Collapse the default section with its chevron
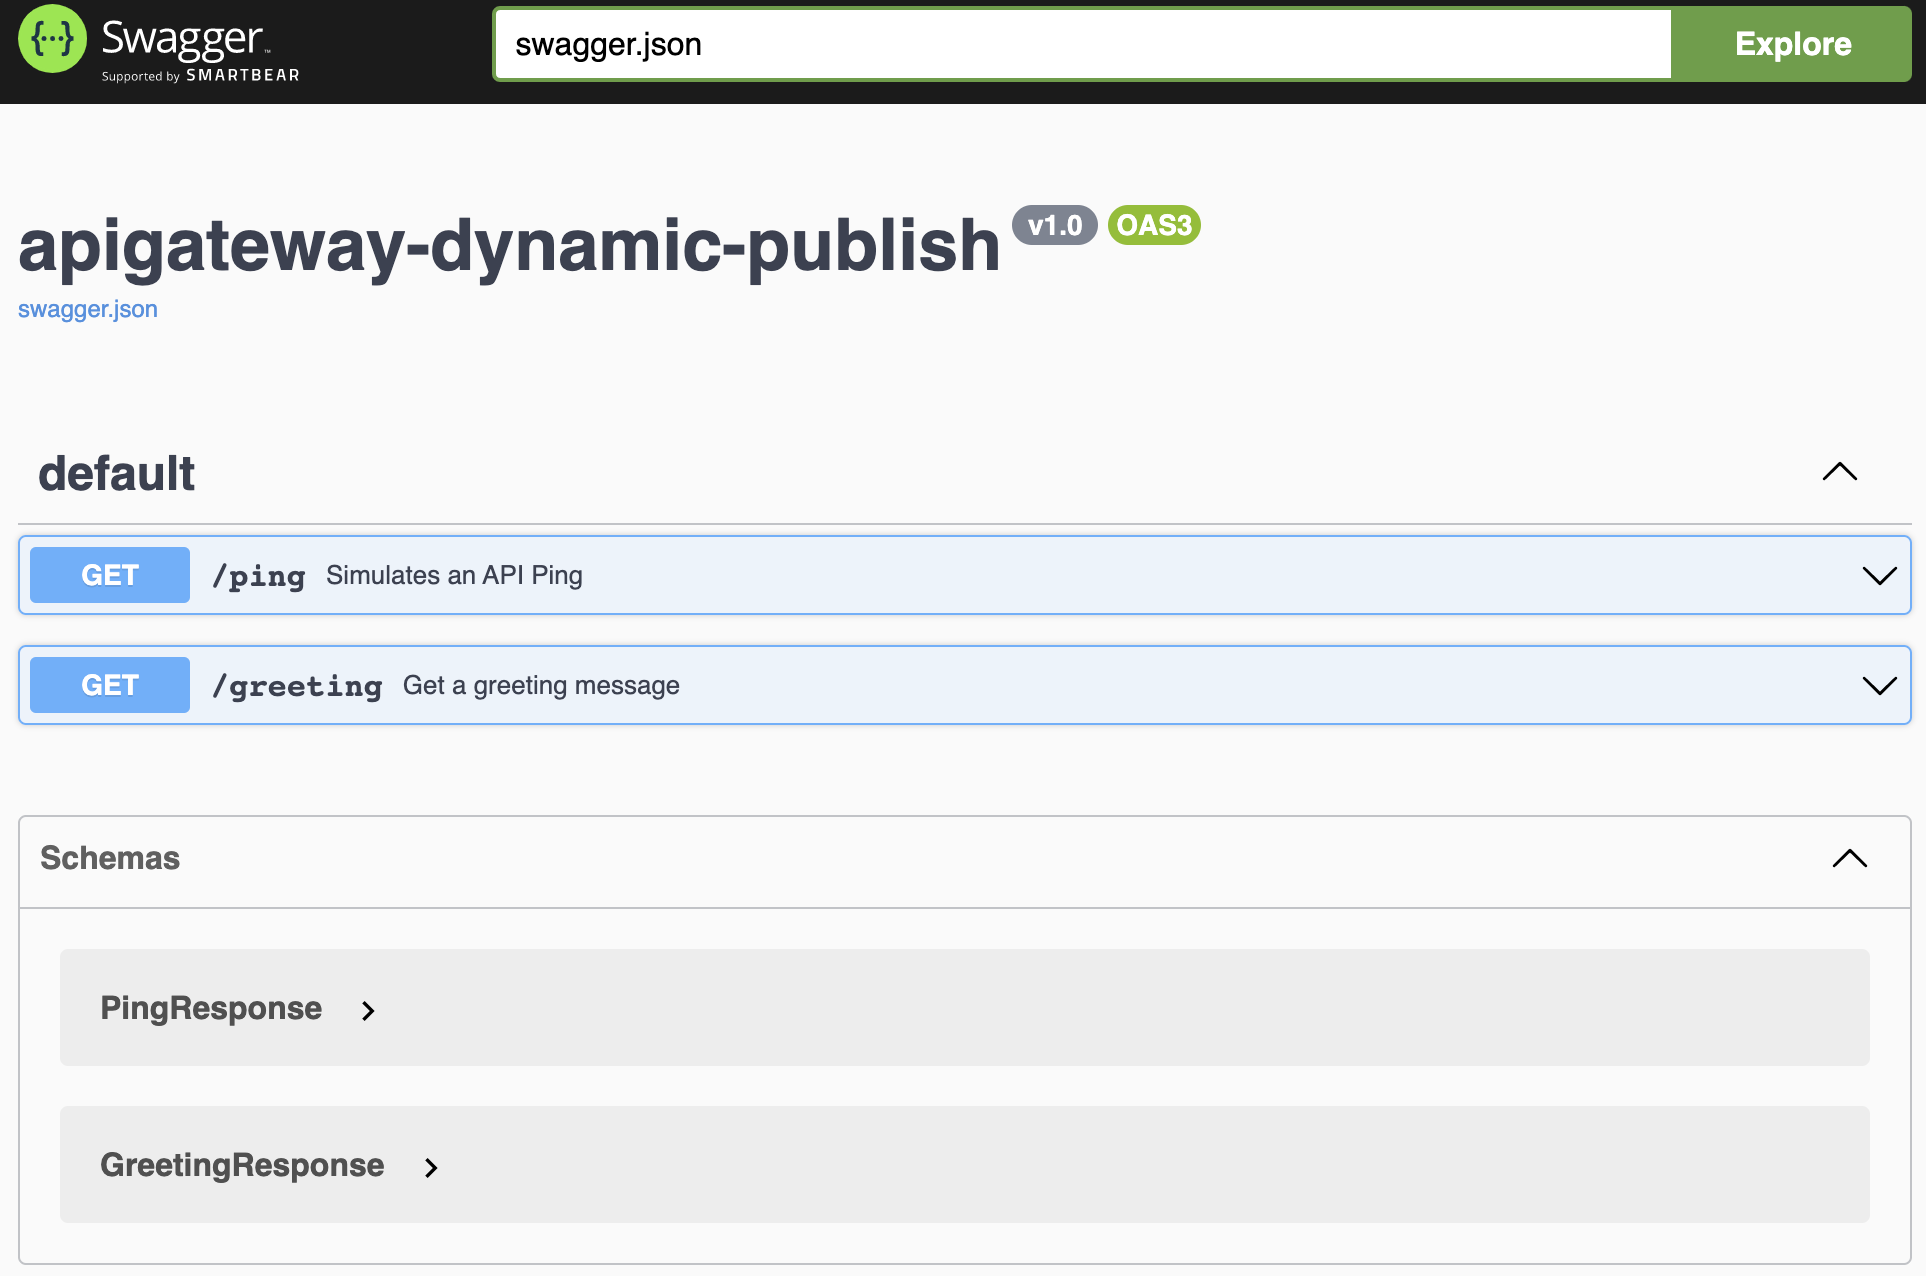 point(1839,472)
